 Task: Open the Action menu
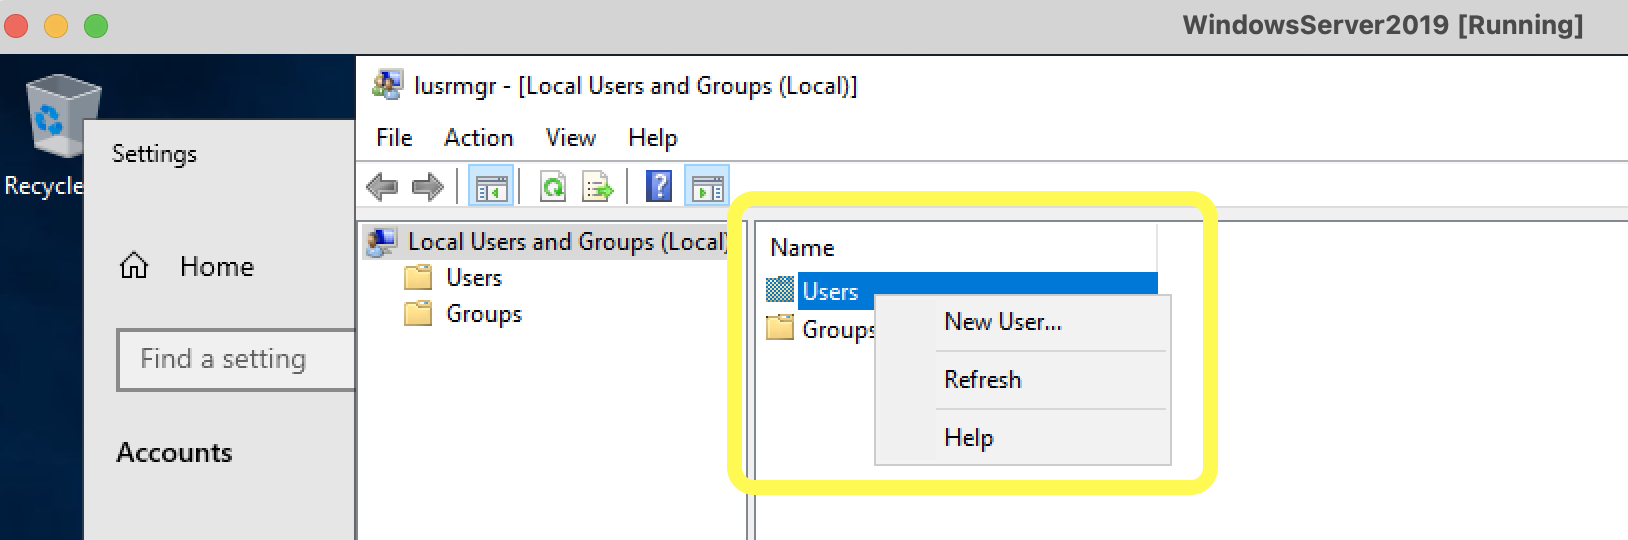click(x=479, y=138)
